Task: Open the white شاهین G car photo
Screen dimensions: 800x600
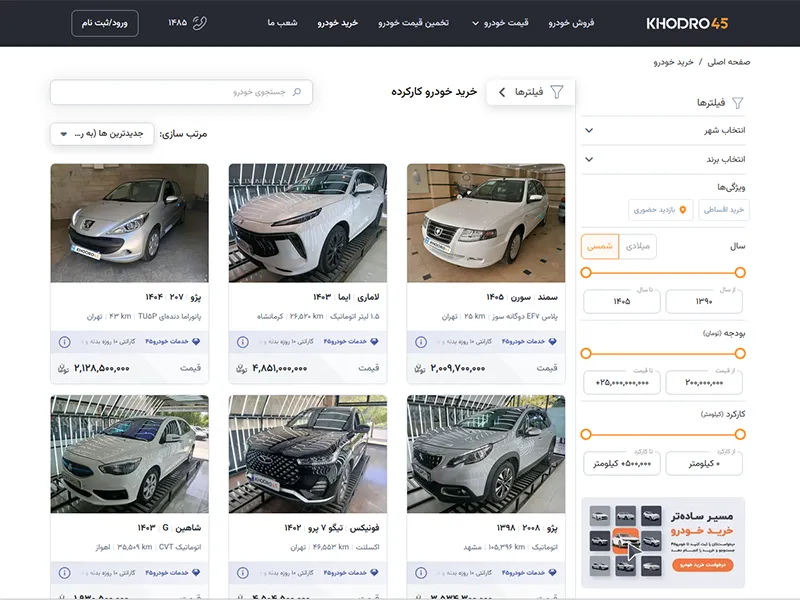Action: 130,454
